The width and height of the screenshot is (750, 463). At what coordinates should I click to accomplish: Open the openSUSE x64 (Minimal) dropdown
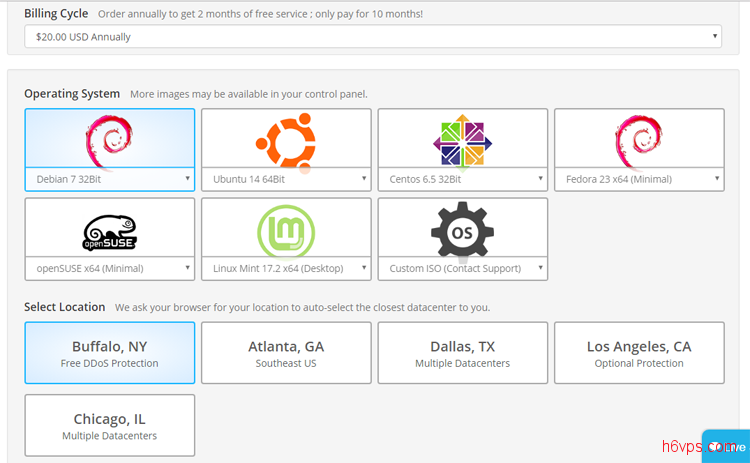point(110,268)
